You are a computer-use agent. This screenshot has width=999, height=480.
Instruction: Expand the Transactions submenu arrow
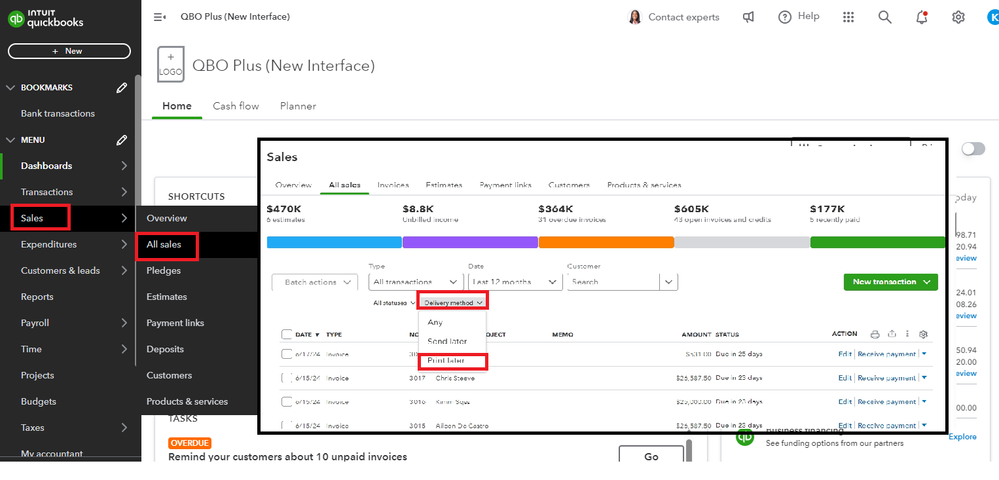pyautogui.click(x=124, y=193)
